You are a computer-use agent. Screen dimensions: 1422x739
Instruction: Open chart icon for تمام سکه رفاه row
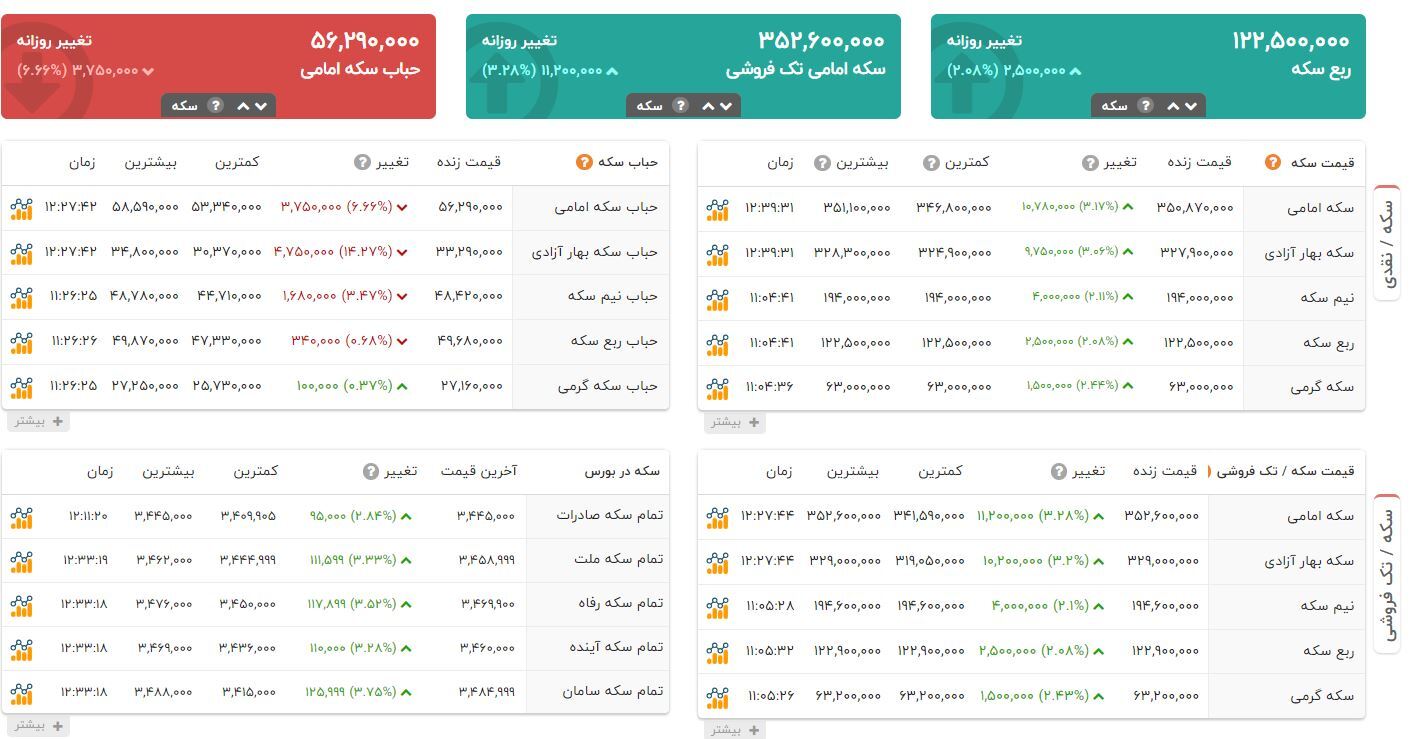pos(21,605)
